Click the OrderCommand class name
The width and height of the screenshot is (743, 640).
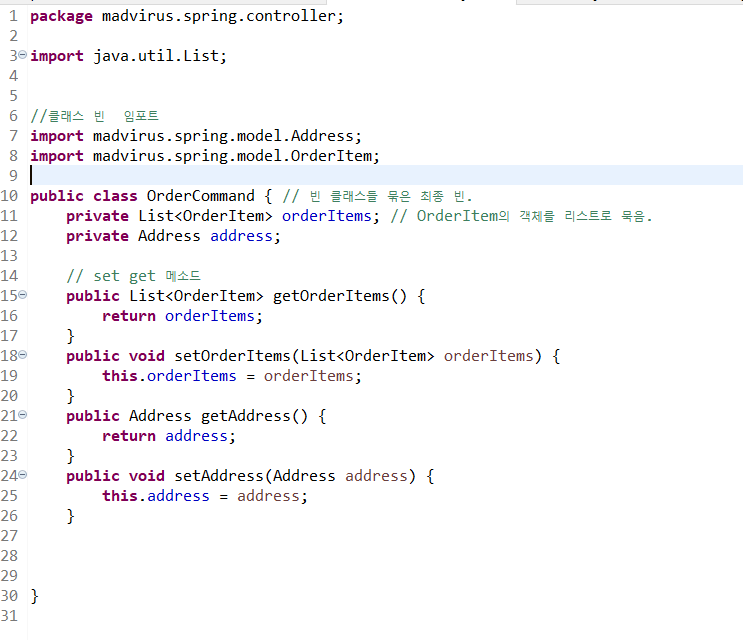pyautogui.click(x=200, y=196)
